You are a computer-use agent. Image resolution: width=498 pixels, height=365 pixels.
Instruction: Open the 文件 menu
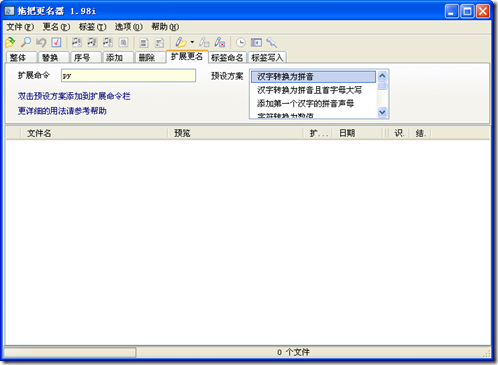click(20, 27)
